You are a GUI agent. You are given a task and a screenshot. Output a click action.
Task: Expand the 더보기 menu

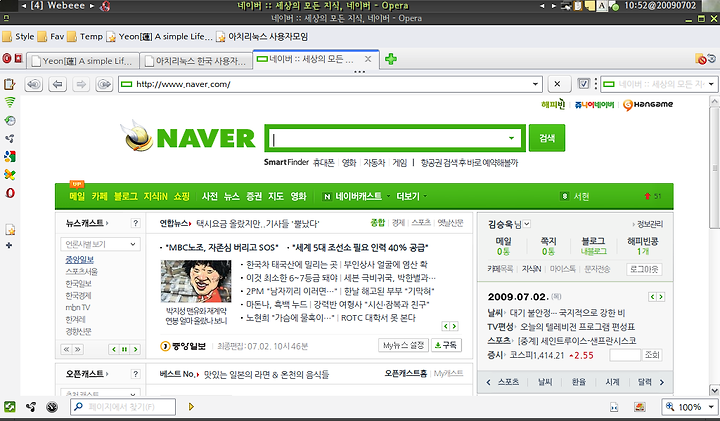411,196
